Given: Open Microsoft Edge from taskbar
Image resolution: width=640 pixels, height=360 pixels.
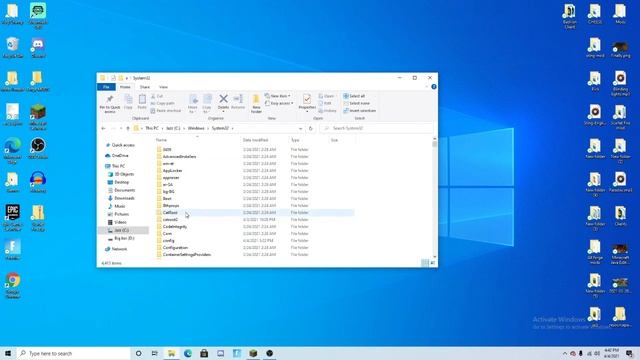Looking at the screenshot, I should tap(188, 353).
